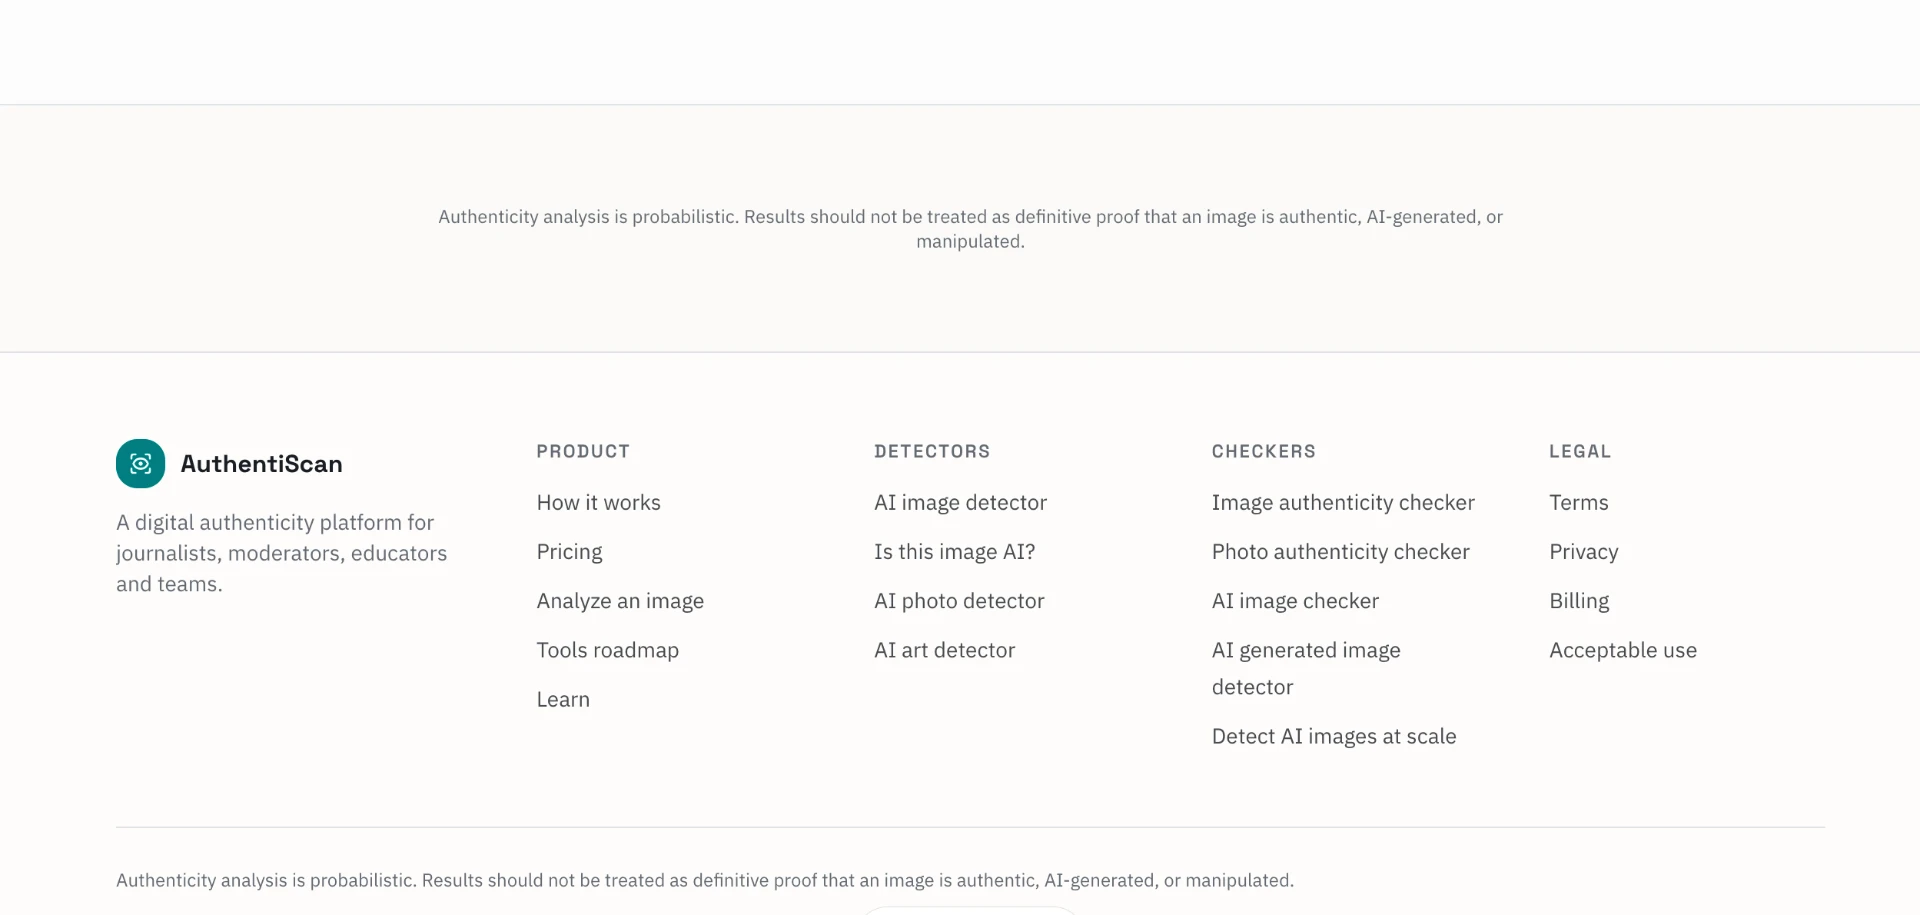The width and height of the screenshot is (1920, 915).
Task: Select the AI art detector link
Action: (944, 650)
